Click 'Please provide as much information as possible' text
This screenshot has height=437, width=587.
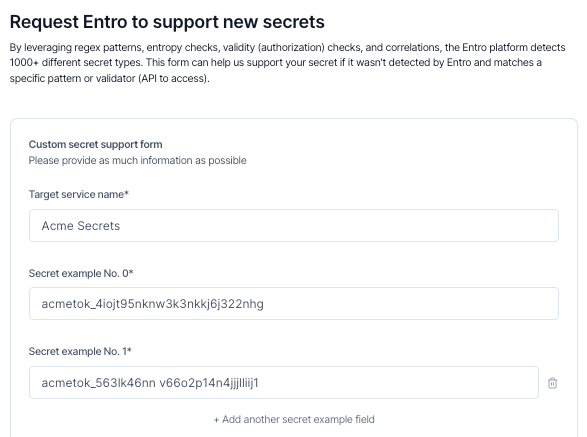pyautogui.click(x=137, y=161)
